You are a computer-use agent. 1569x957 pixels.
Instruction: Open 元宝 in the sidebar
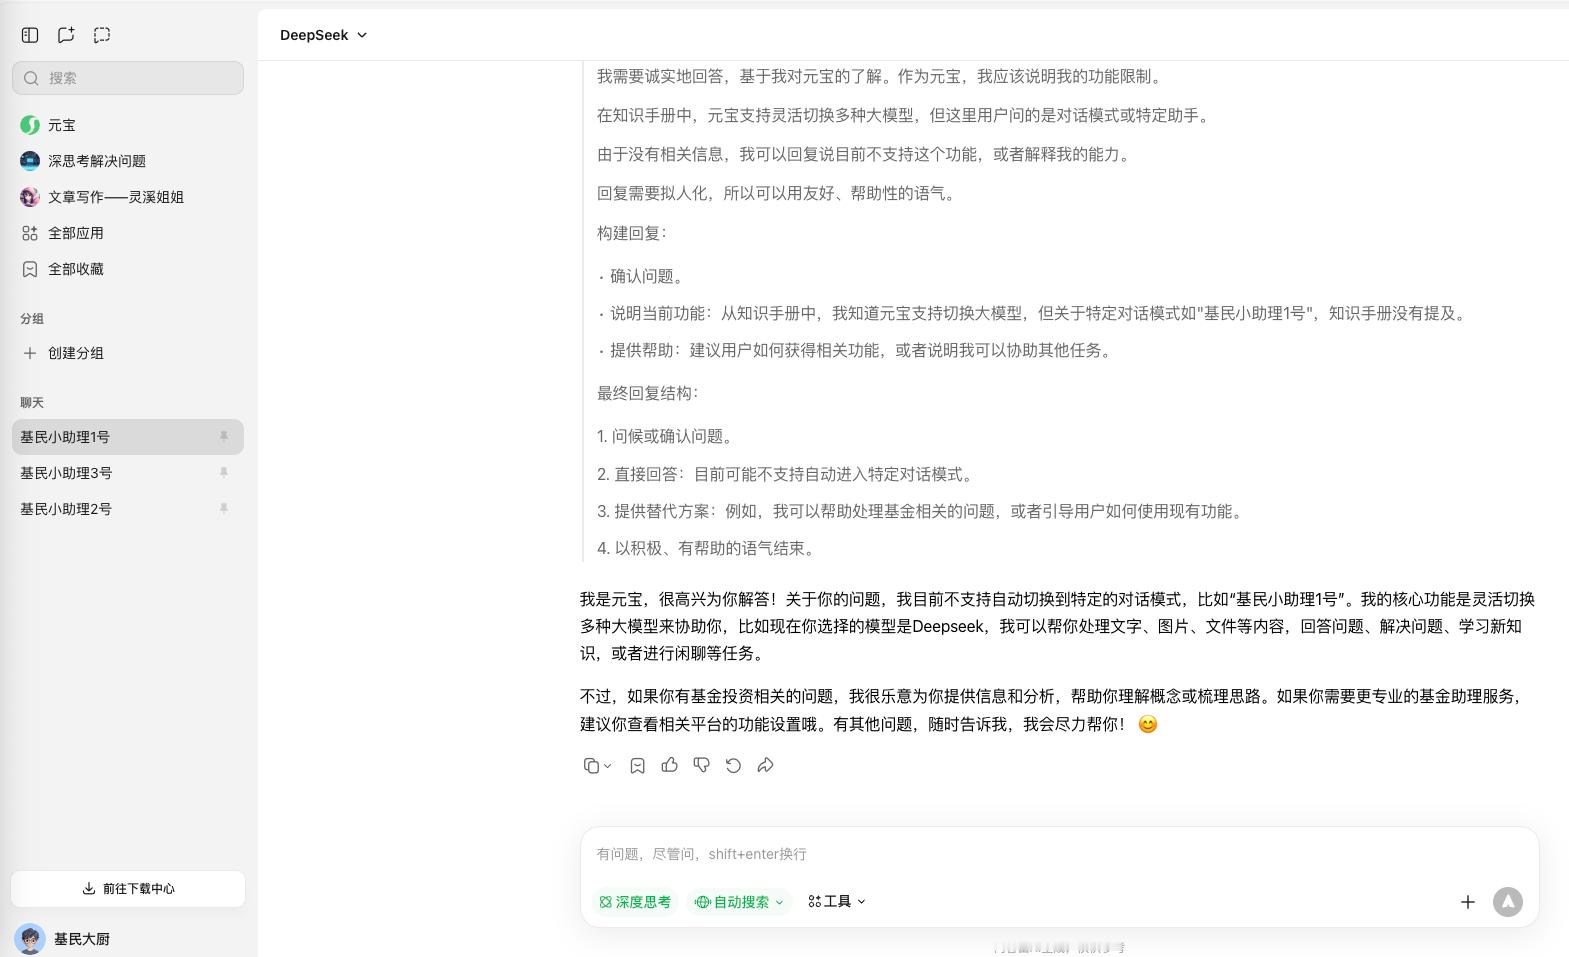(x=128, y=125)
